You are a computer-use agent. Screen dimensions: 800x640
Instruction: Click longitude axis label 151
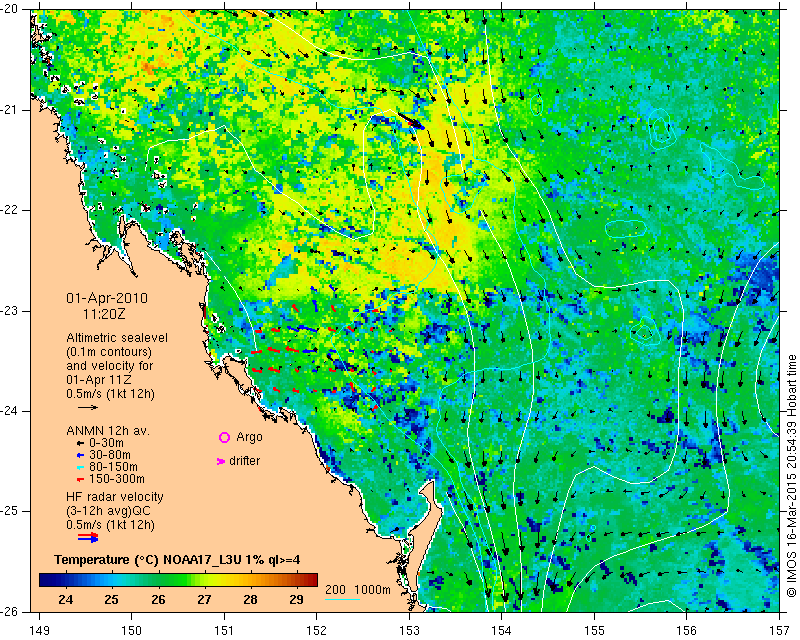pyautogui.click(x=224, y=631)
